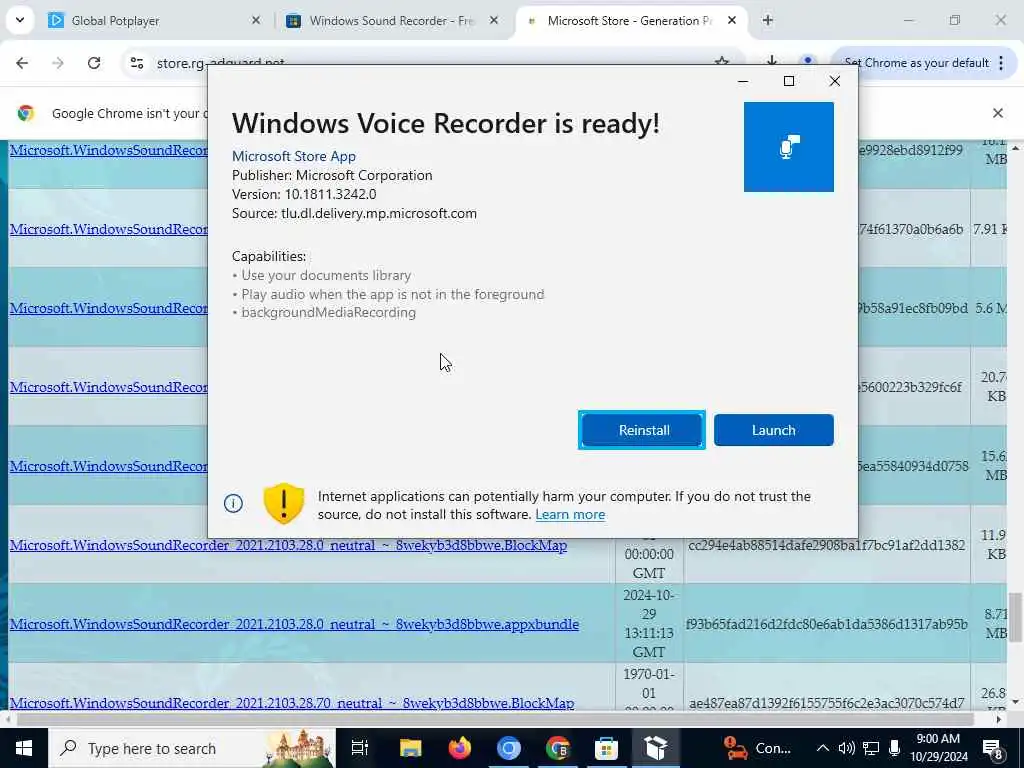Minimize the App Installer dialog

coord(743,81)
